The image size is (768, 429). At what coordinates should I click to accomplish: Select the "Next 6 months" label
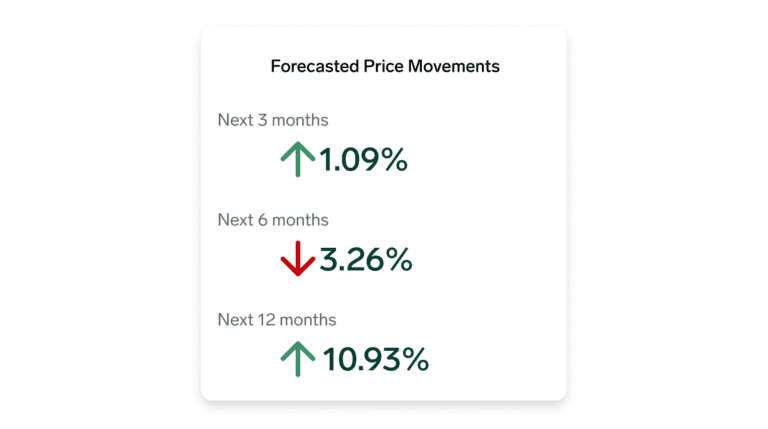273,220
